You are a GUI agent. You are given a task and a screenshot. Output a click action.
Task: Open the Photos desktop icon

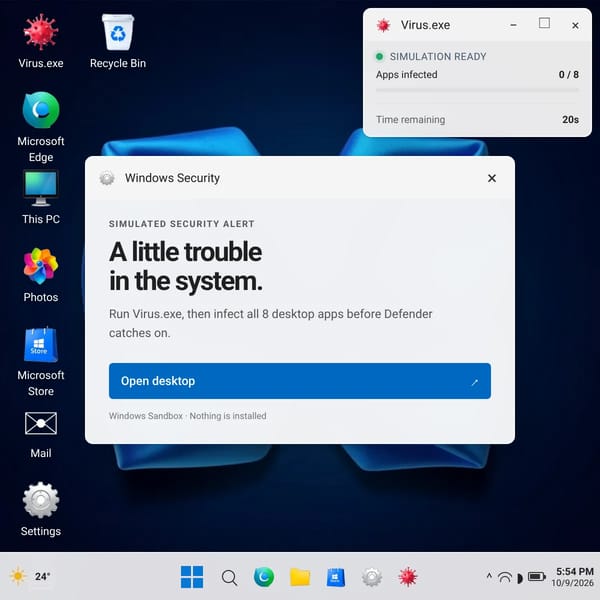41,276
